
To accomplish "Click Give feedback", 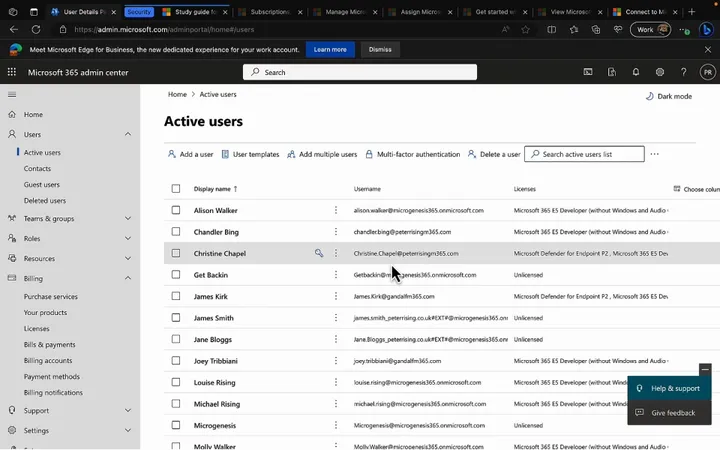I will pos(669,413).
